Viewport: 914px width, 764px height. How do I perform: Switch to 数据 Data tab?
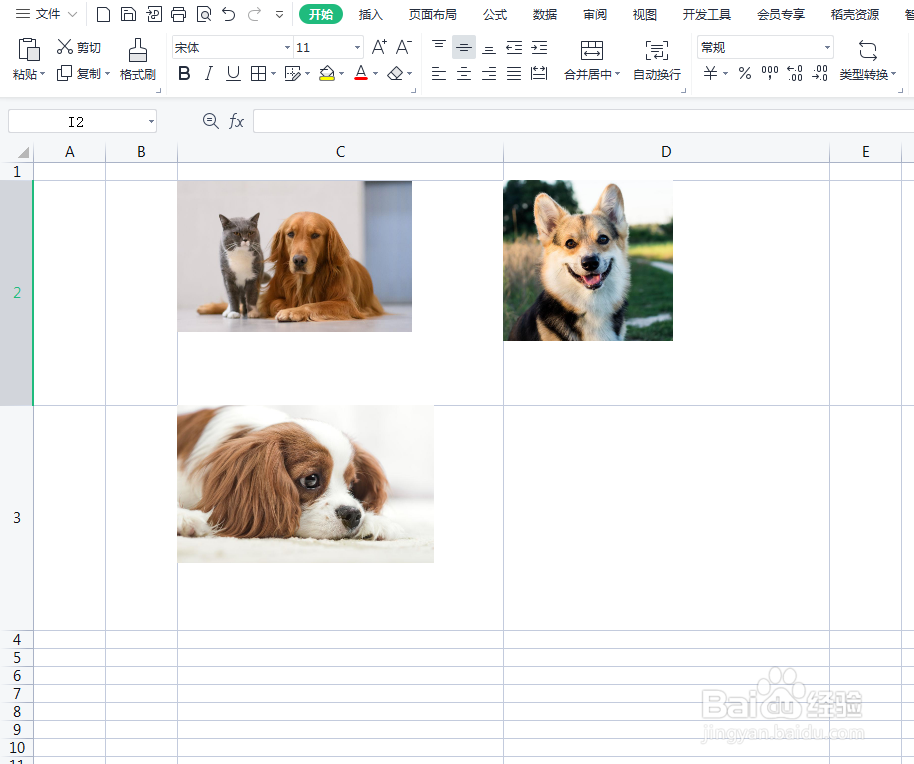(x=545, y=15)
